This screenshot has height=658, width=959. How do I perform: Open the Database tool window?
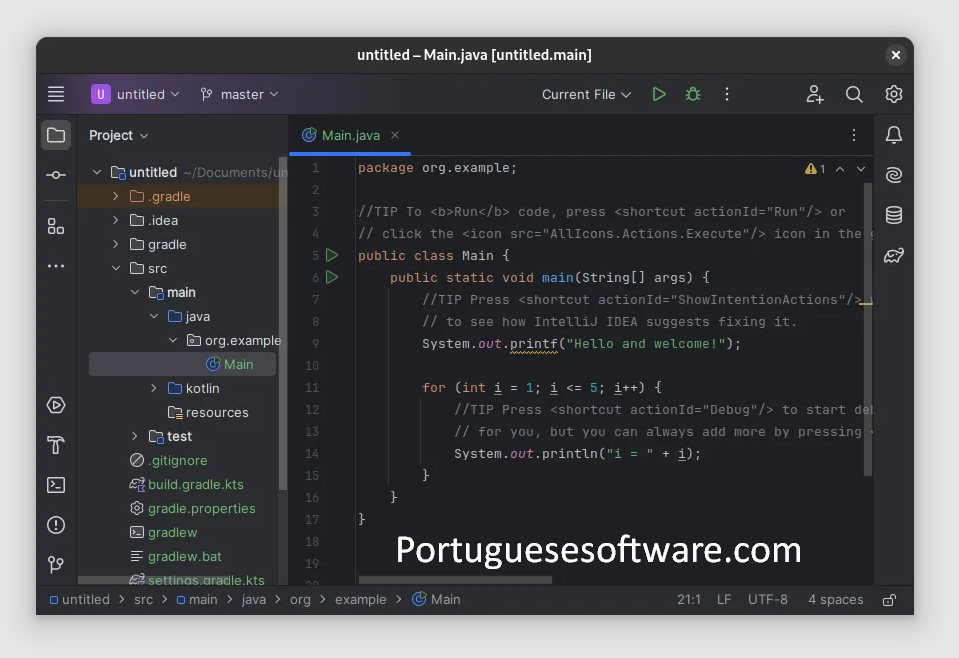click(x=893, y=214)
